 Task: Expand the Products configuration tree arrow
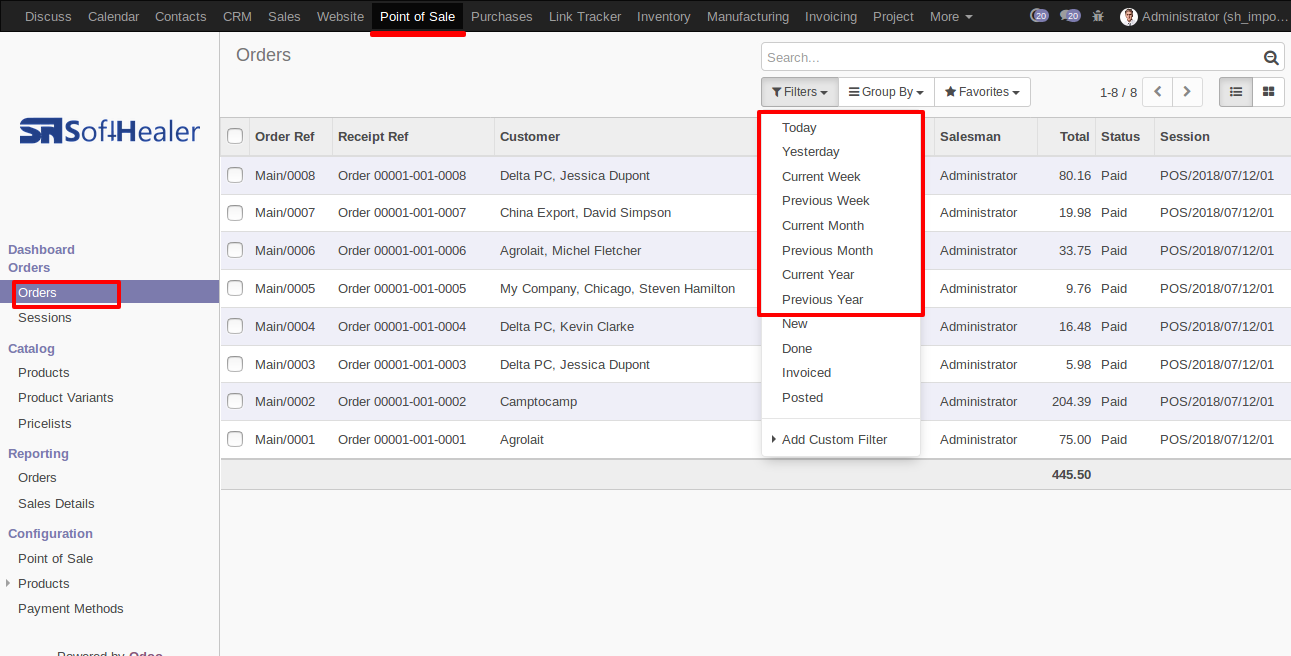pyautogui.click(x=8, y=583)
